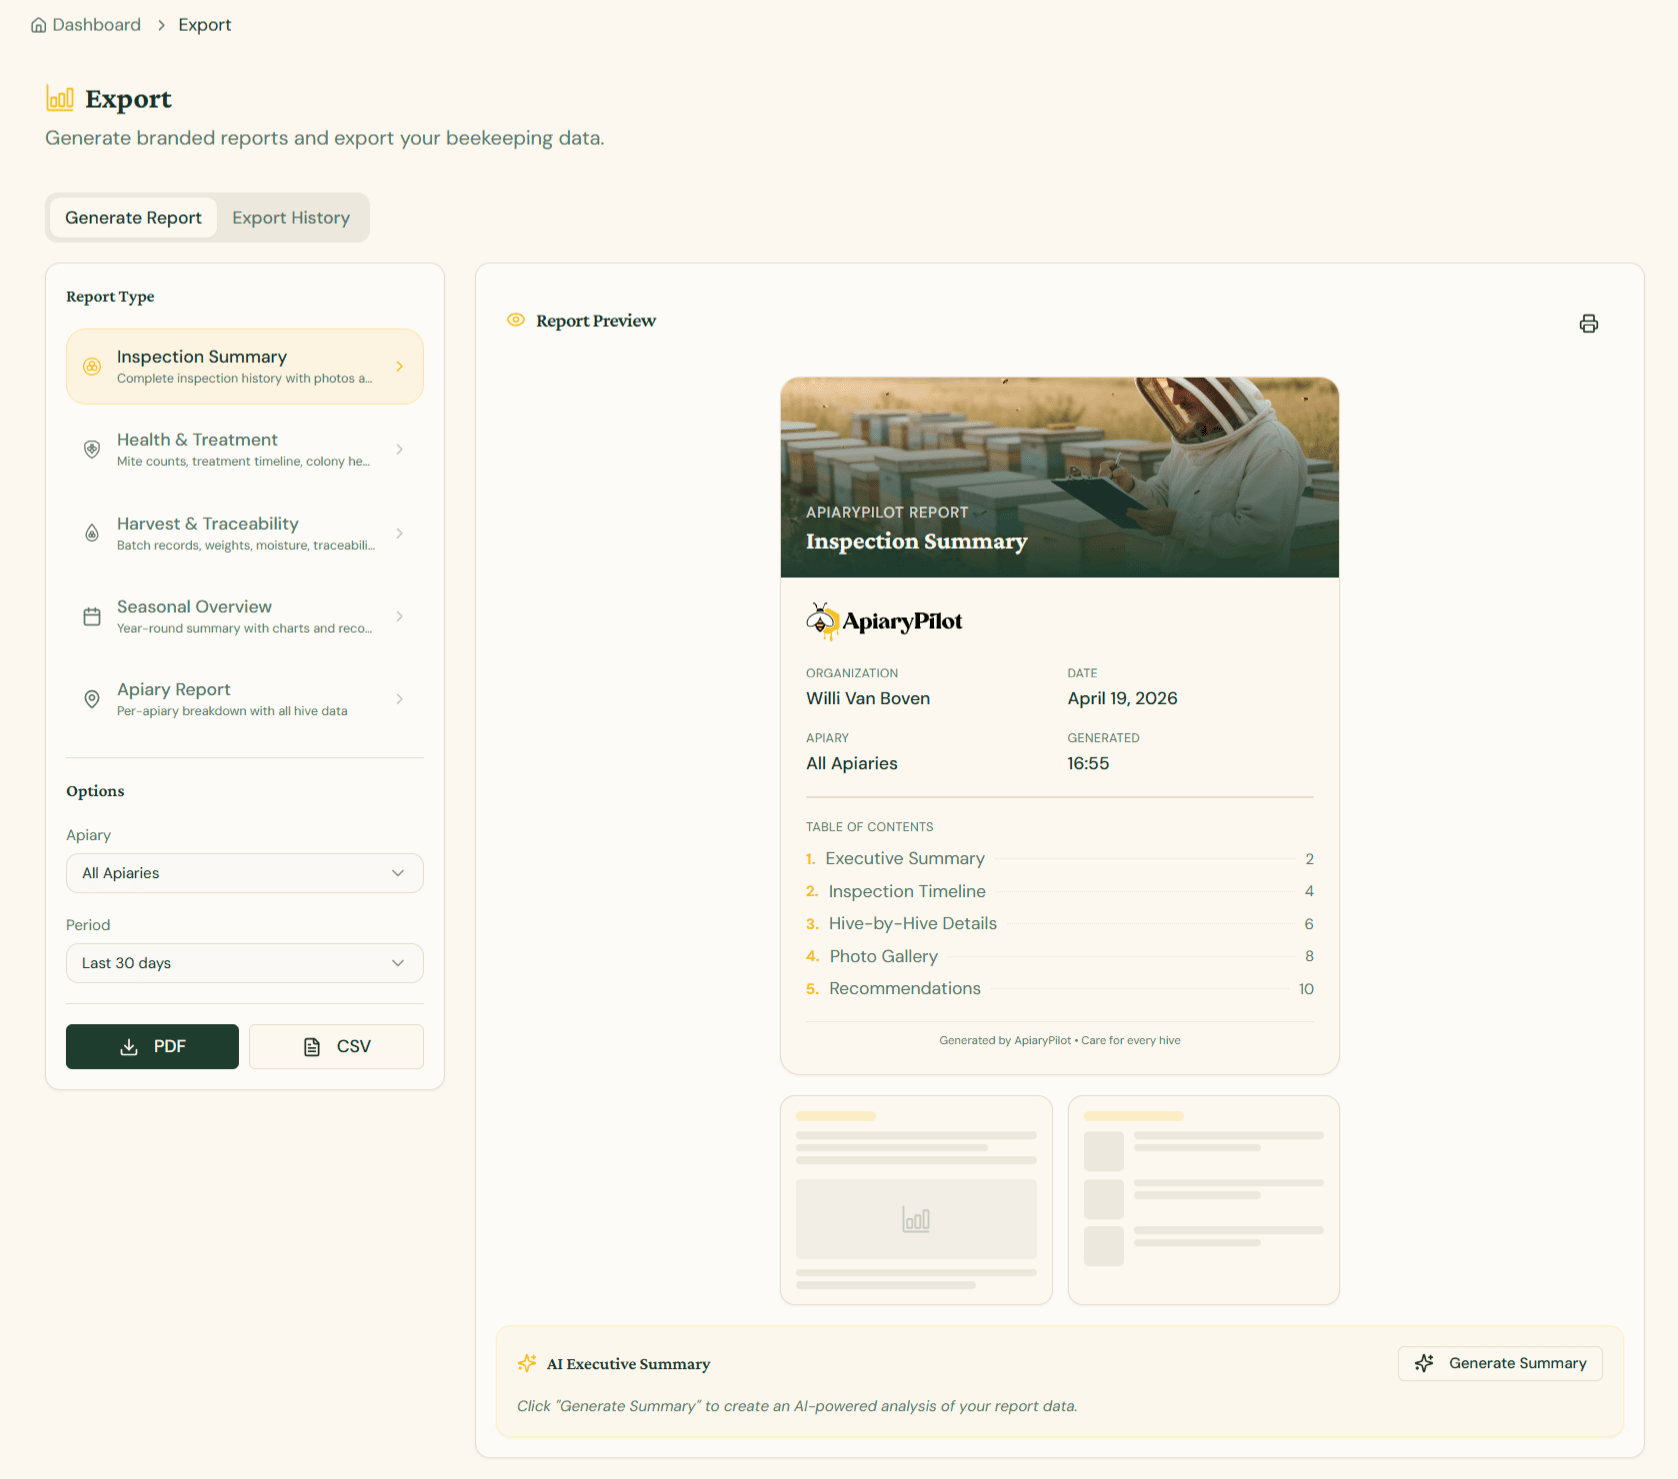Image resolution: width=1678 pixels, height=1479 pixels.
Task: Export the data as CSV
Action: (x=336, y=1046)
